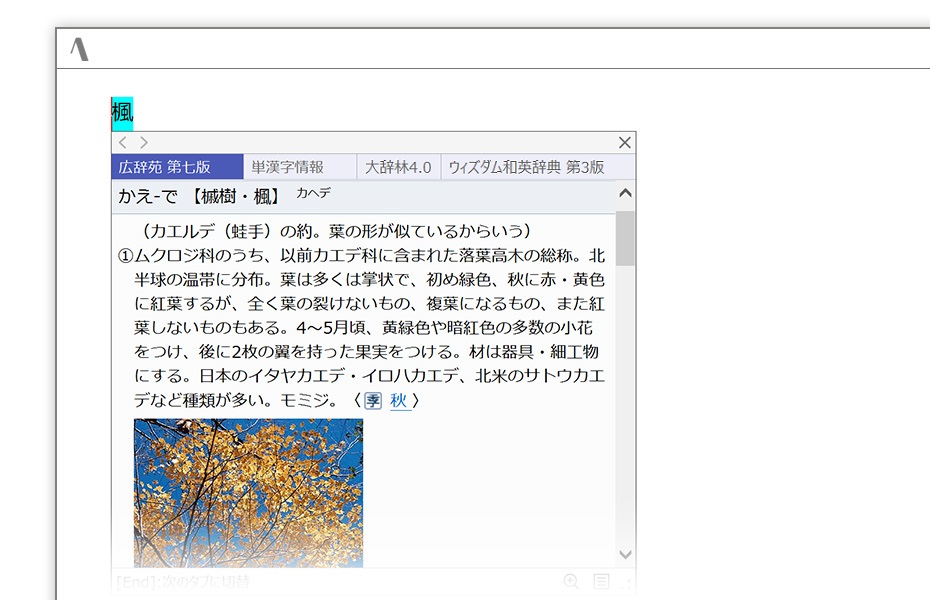
Task: Go forward with the right arrow icon
Action: [144, 142]
